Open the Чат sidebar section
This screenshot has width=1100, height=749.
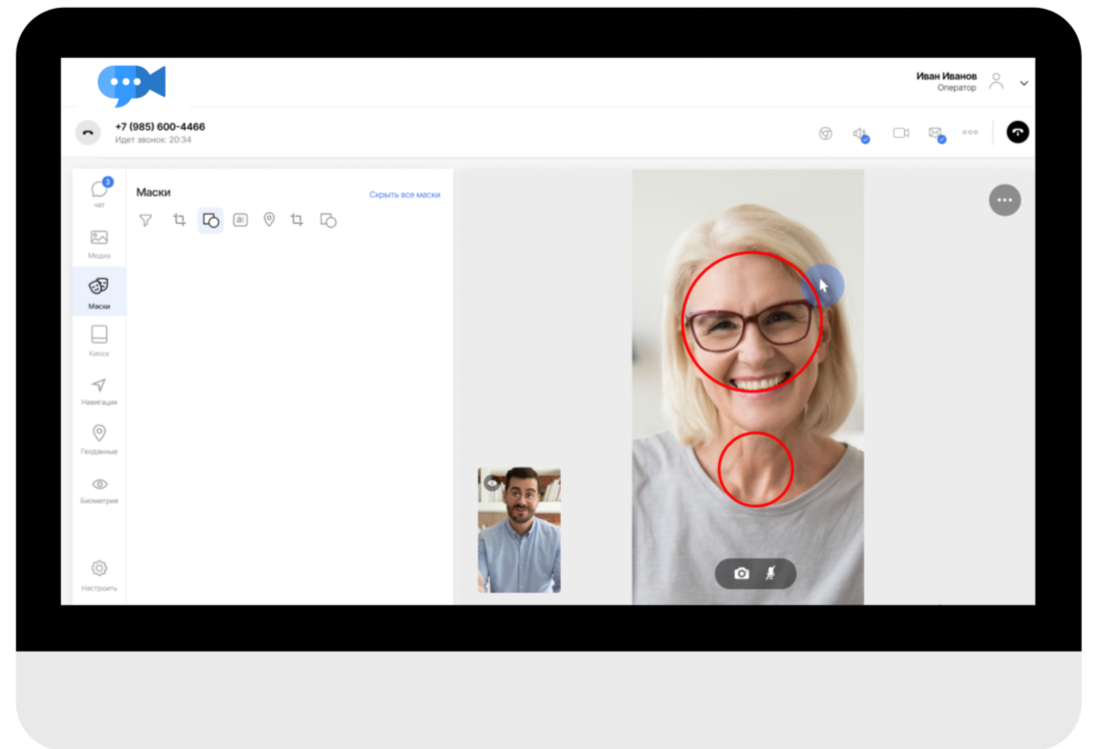pyautogui.click(x=99, y=193)
